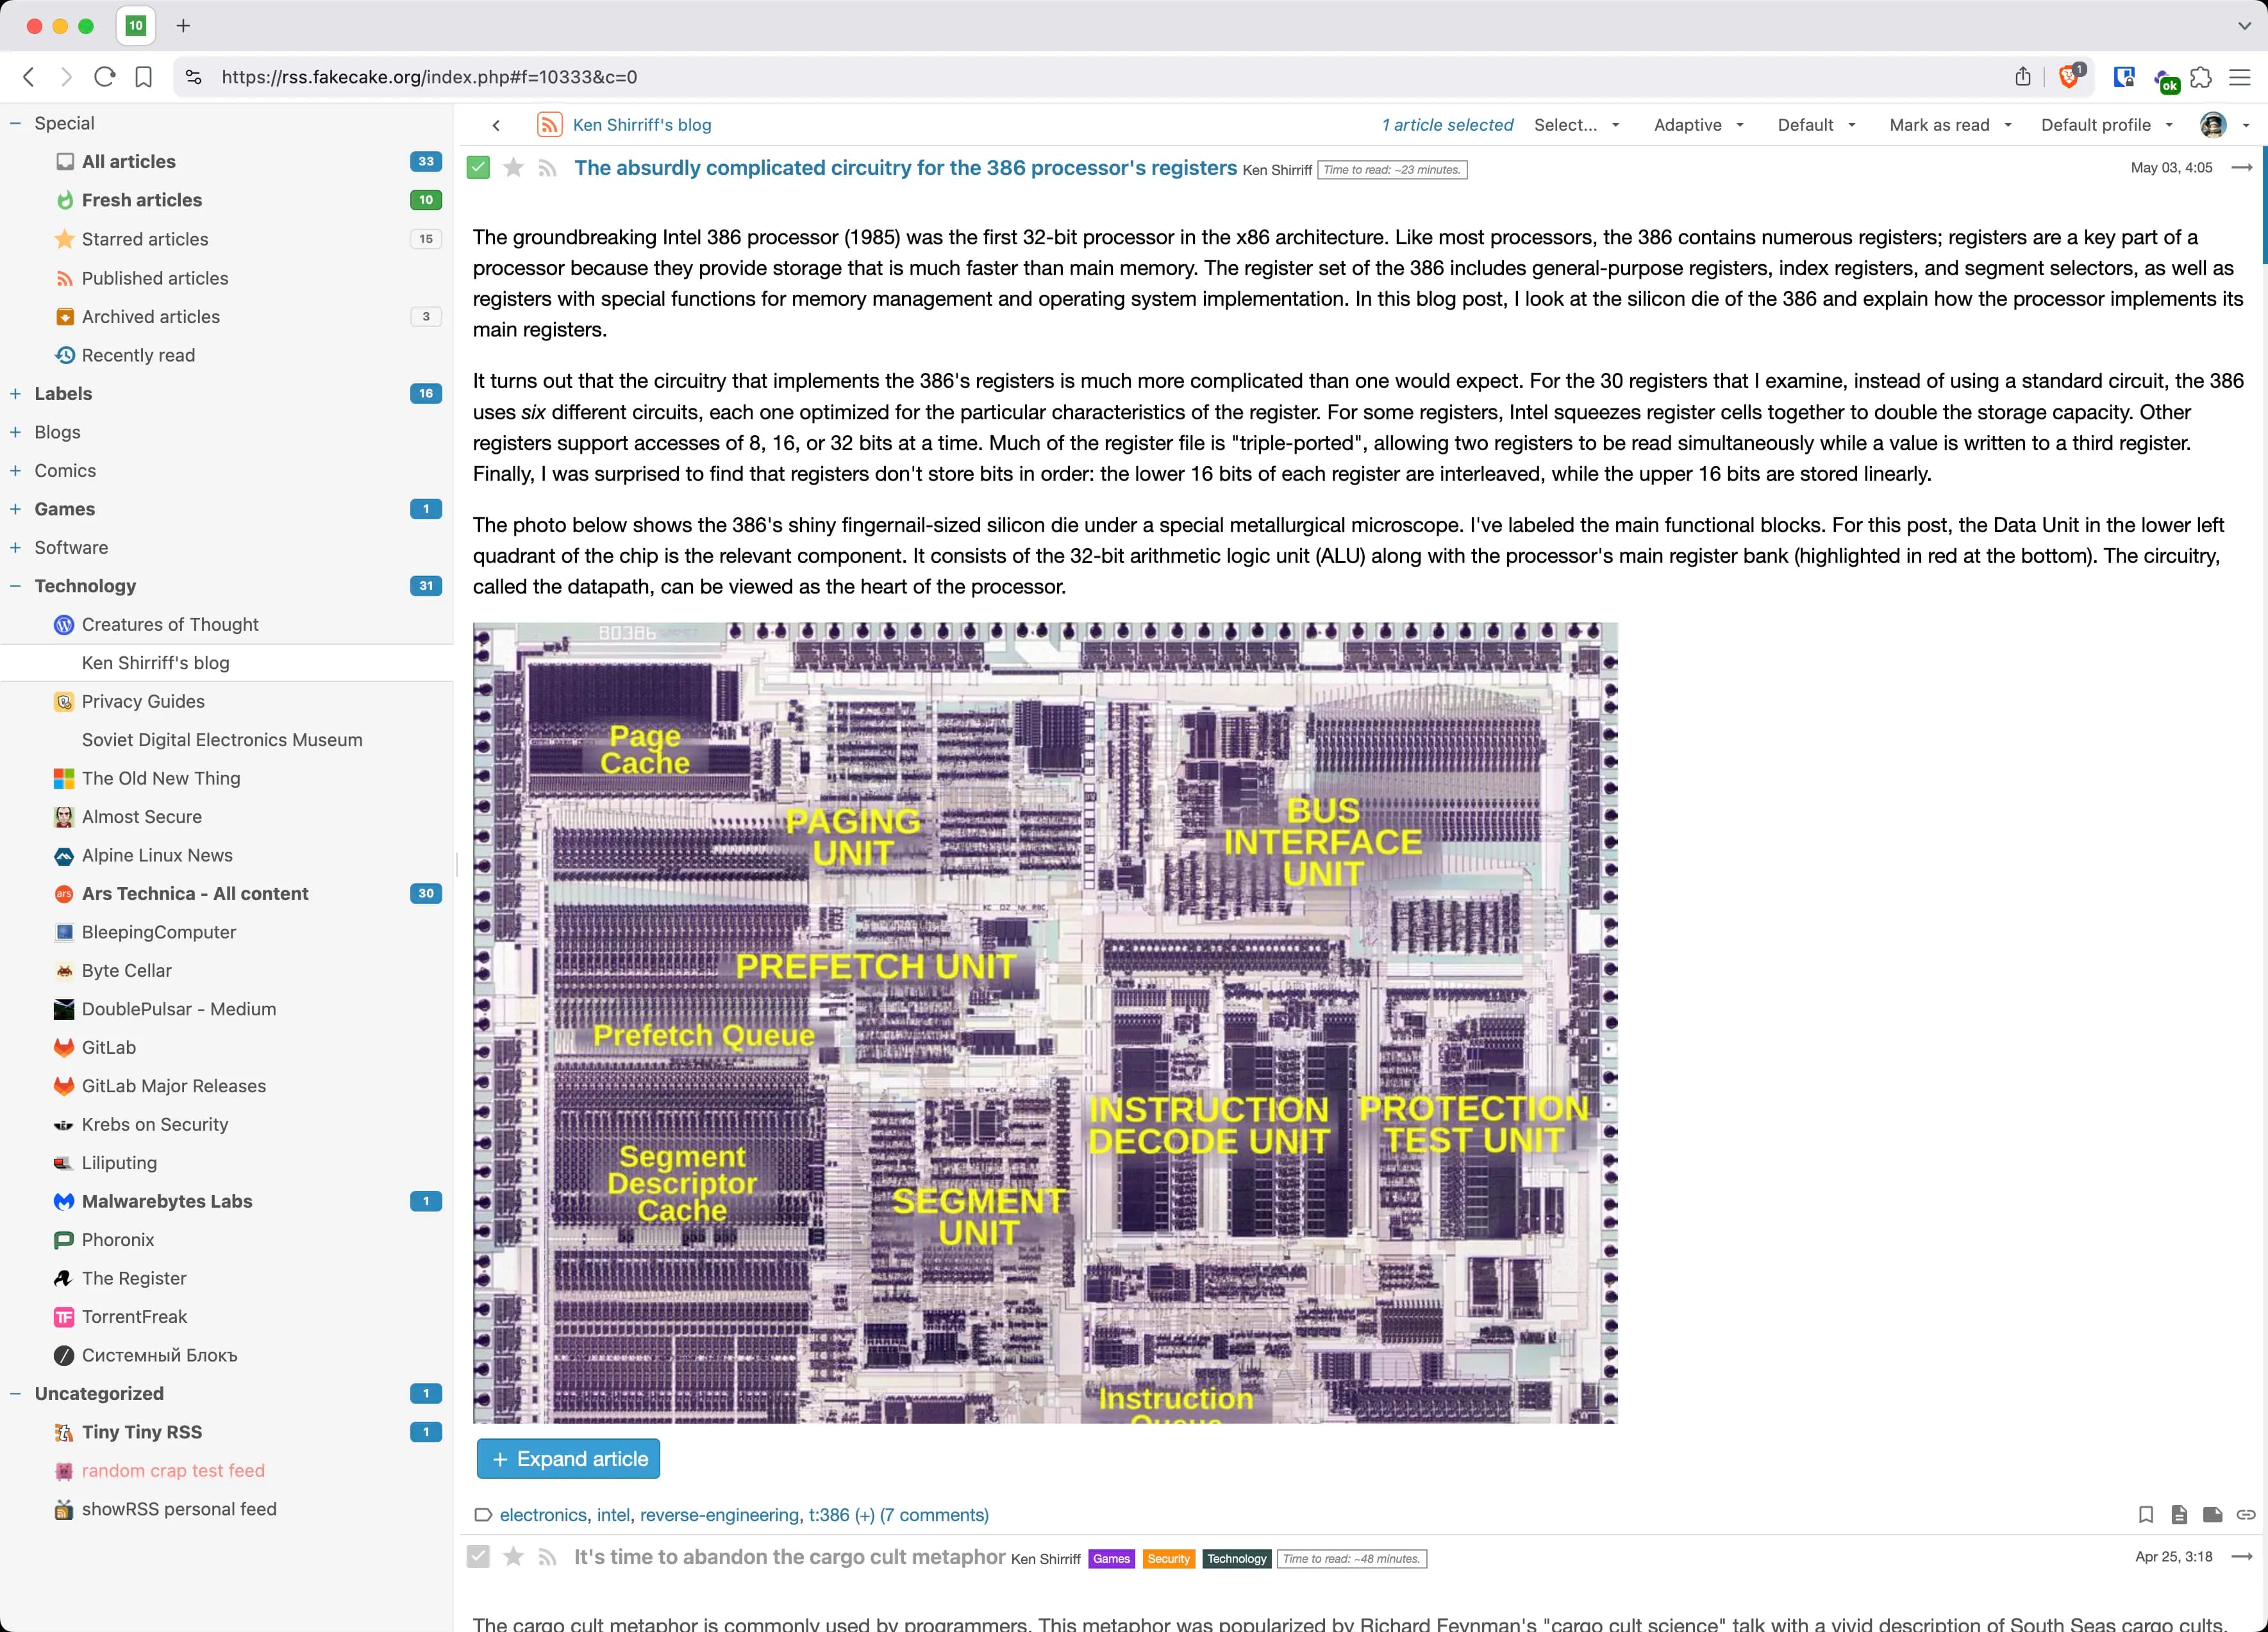Screen dimensions: 2268x1632
Task: Click the Expand article button
Action: [x=568, y=1458]
